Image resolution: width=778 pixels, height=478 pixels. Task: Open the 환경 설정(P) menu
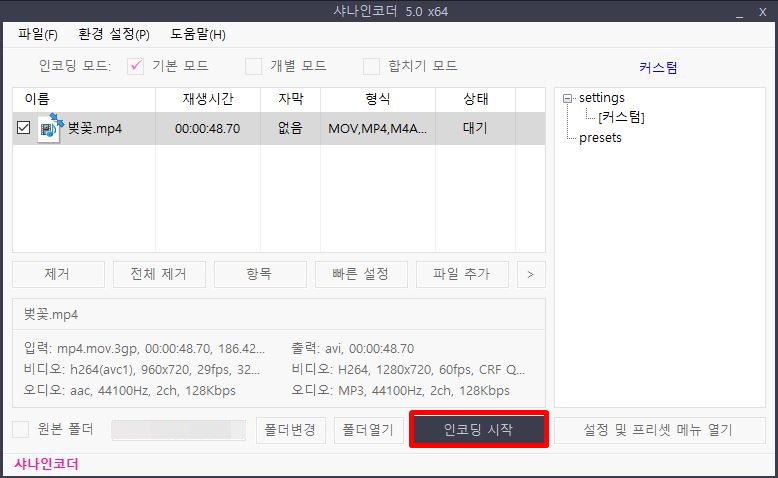pos(114,34)
